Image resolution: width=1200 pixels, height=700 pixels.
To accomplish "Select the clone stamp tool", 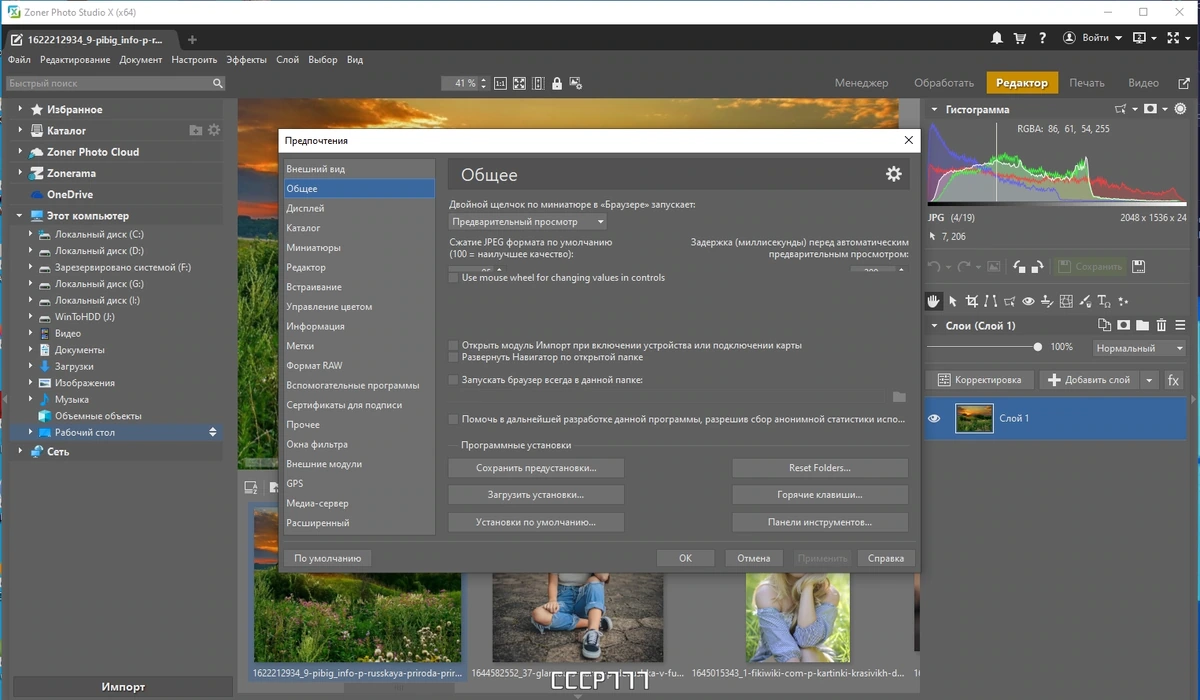I will click(1047, 301).
